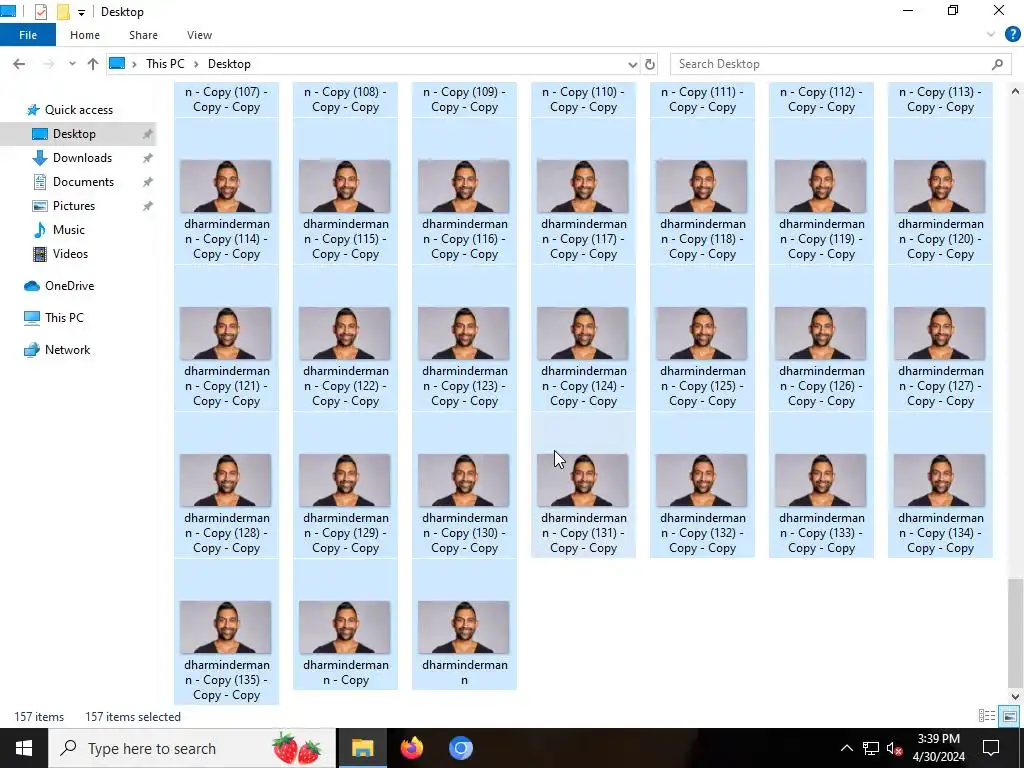1024x768 pixels.
Task: Show hidden system tray icons
Action: click(x=846, y=748)
